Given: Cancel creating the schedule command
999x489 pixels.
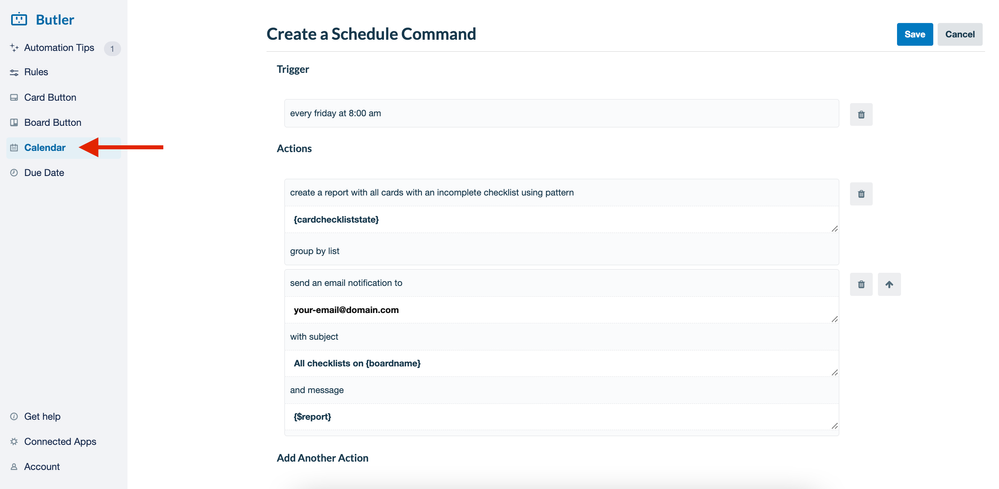Looking at the screenshot, I should [959, 34].
